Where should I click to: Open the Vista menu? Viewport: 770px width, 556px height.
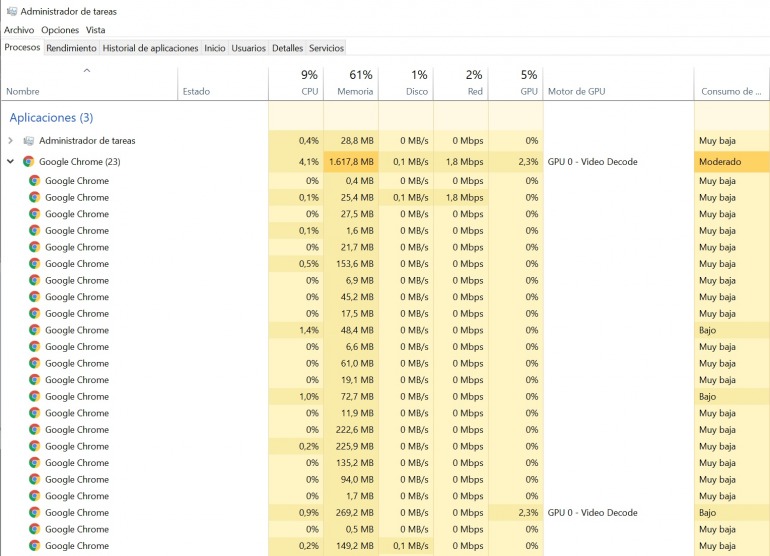95,30
